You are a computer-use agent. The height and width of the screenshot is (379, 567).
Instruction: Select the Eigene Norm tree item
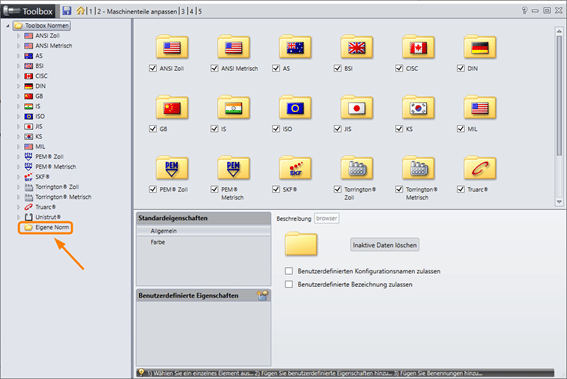pos(52,227)
